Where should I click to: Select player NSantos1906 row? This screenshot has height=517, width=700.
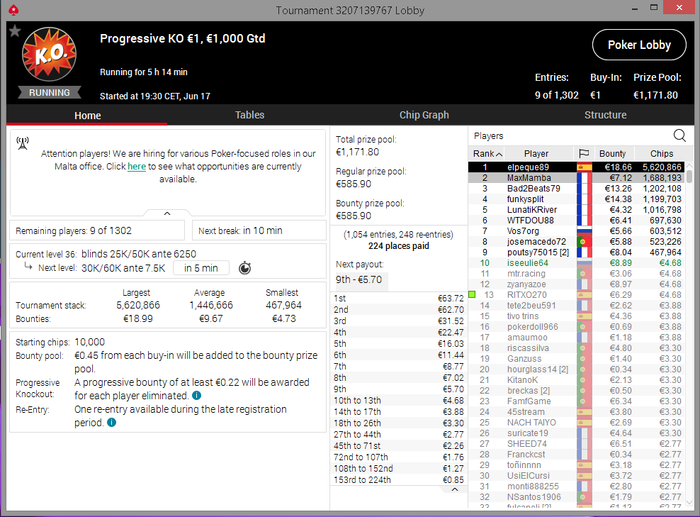[576, 497]
